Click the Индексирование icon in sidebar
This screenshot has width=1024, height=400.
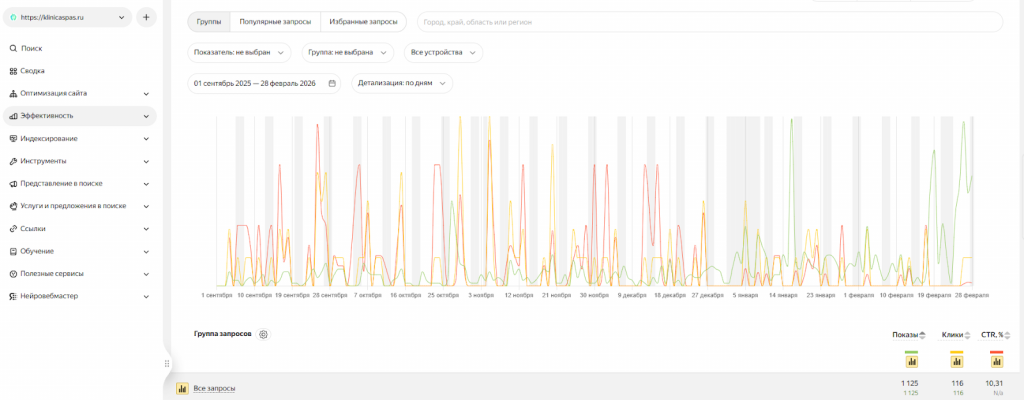click(13, 139)
